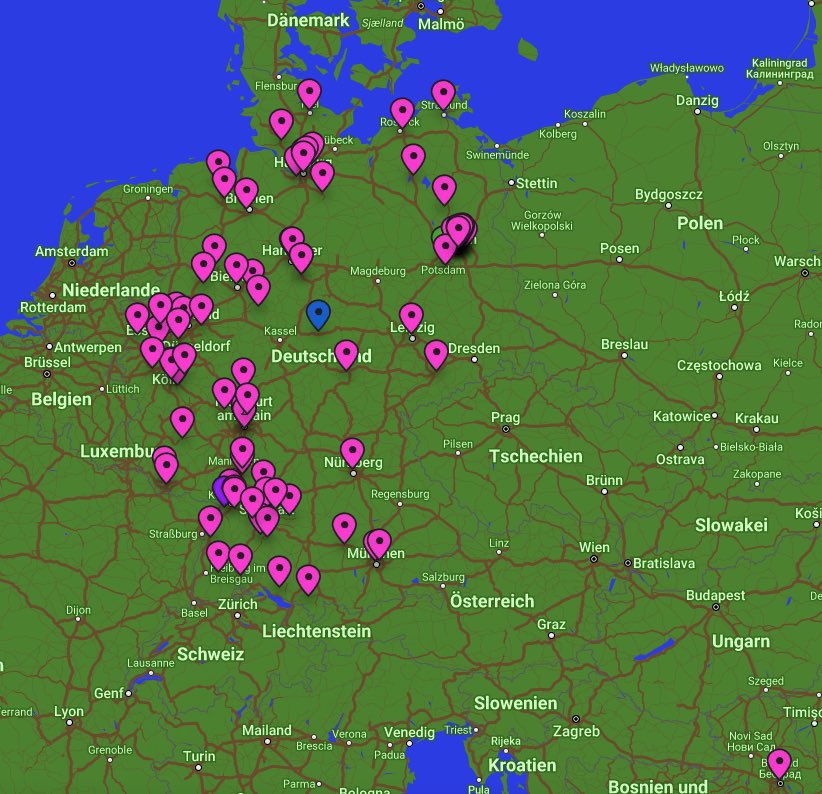
Task: Open the westernmost pin near Essen
Action: 137,317
